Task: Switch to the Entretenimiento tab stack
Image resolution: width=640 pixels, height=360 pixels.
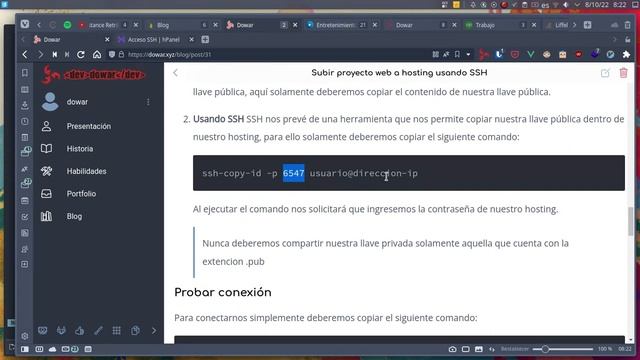Action: click(x=341, y=25)
